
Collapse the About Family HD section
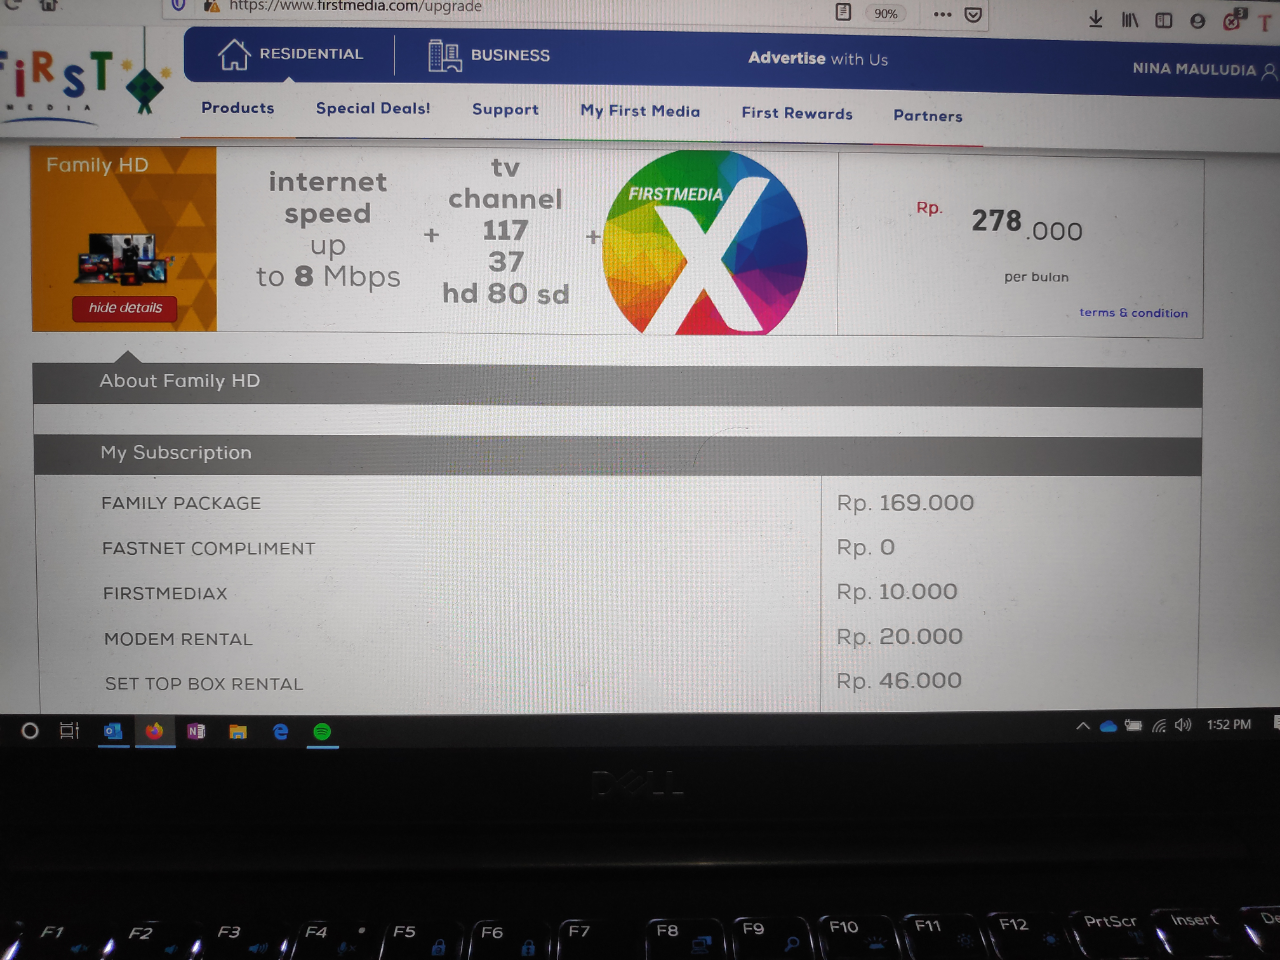point(618,384)
